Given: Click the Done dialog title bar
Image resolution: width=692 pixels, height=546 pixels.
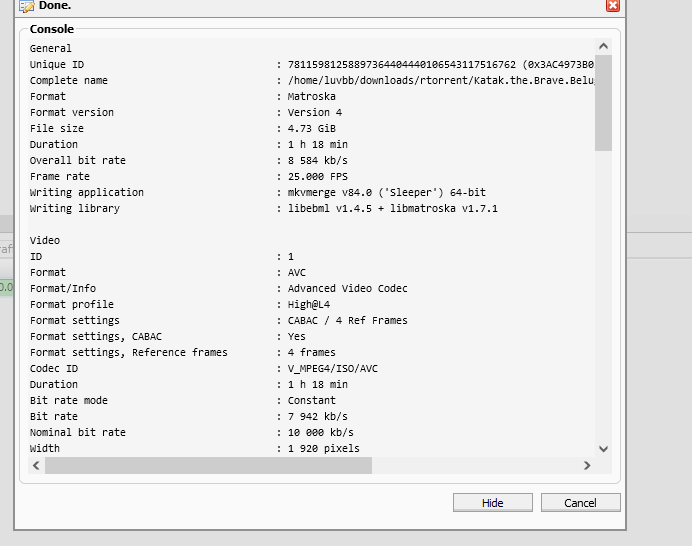Looking at the screenshot, I should (300, 5).
